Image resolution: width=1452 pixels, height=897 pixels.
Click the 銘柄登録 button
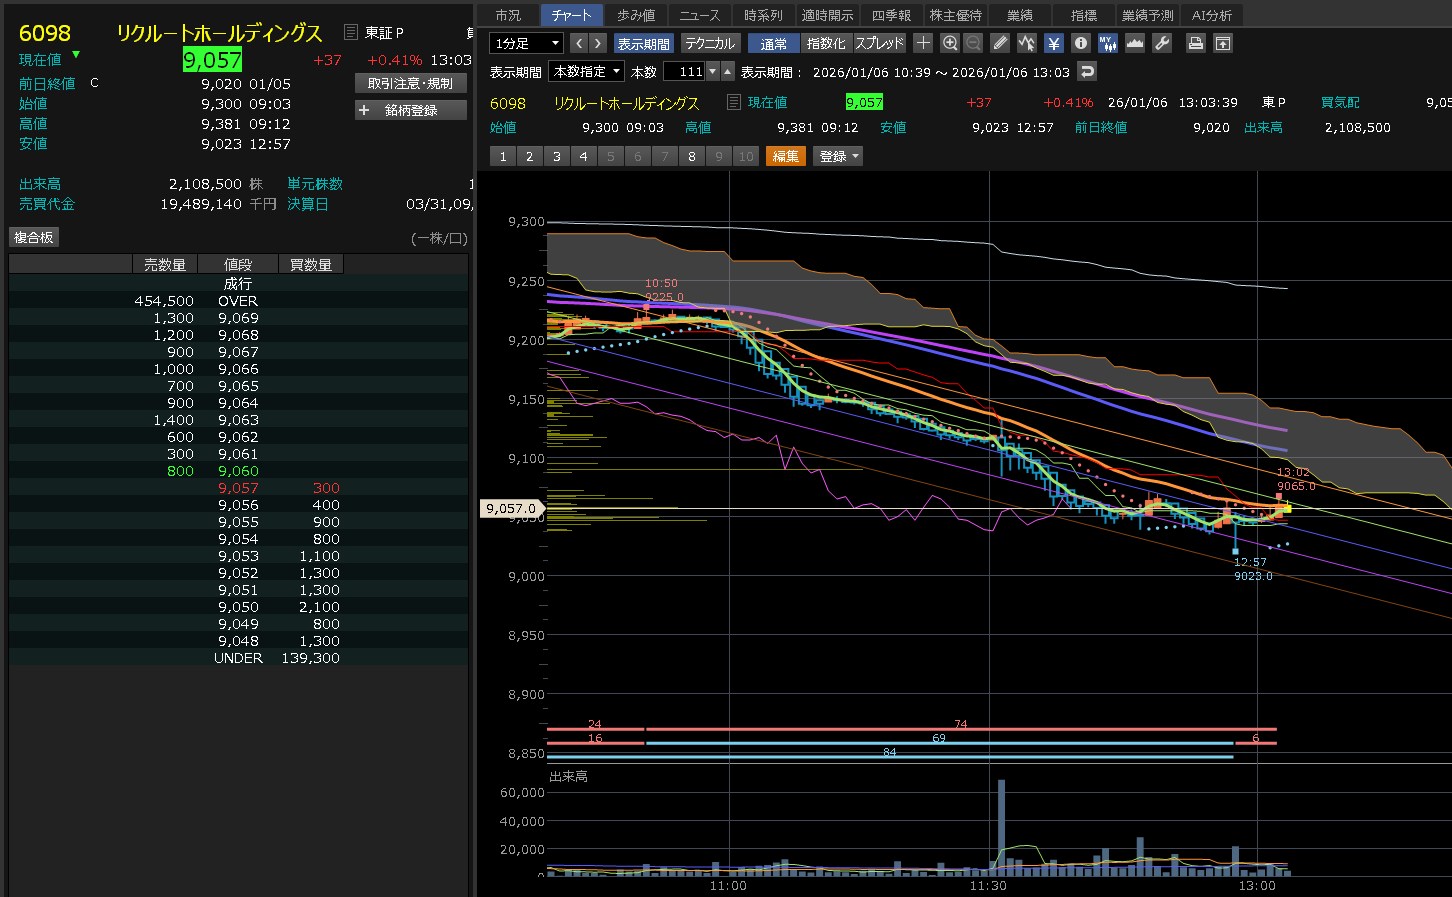[411, 110]
